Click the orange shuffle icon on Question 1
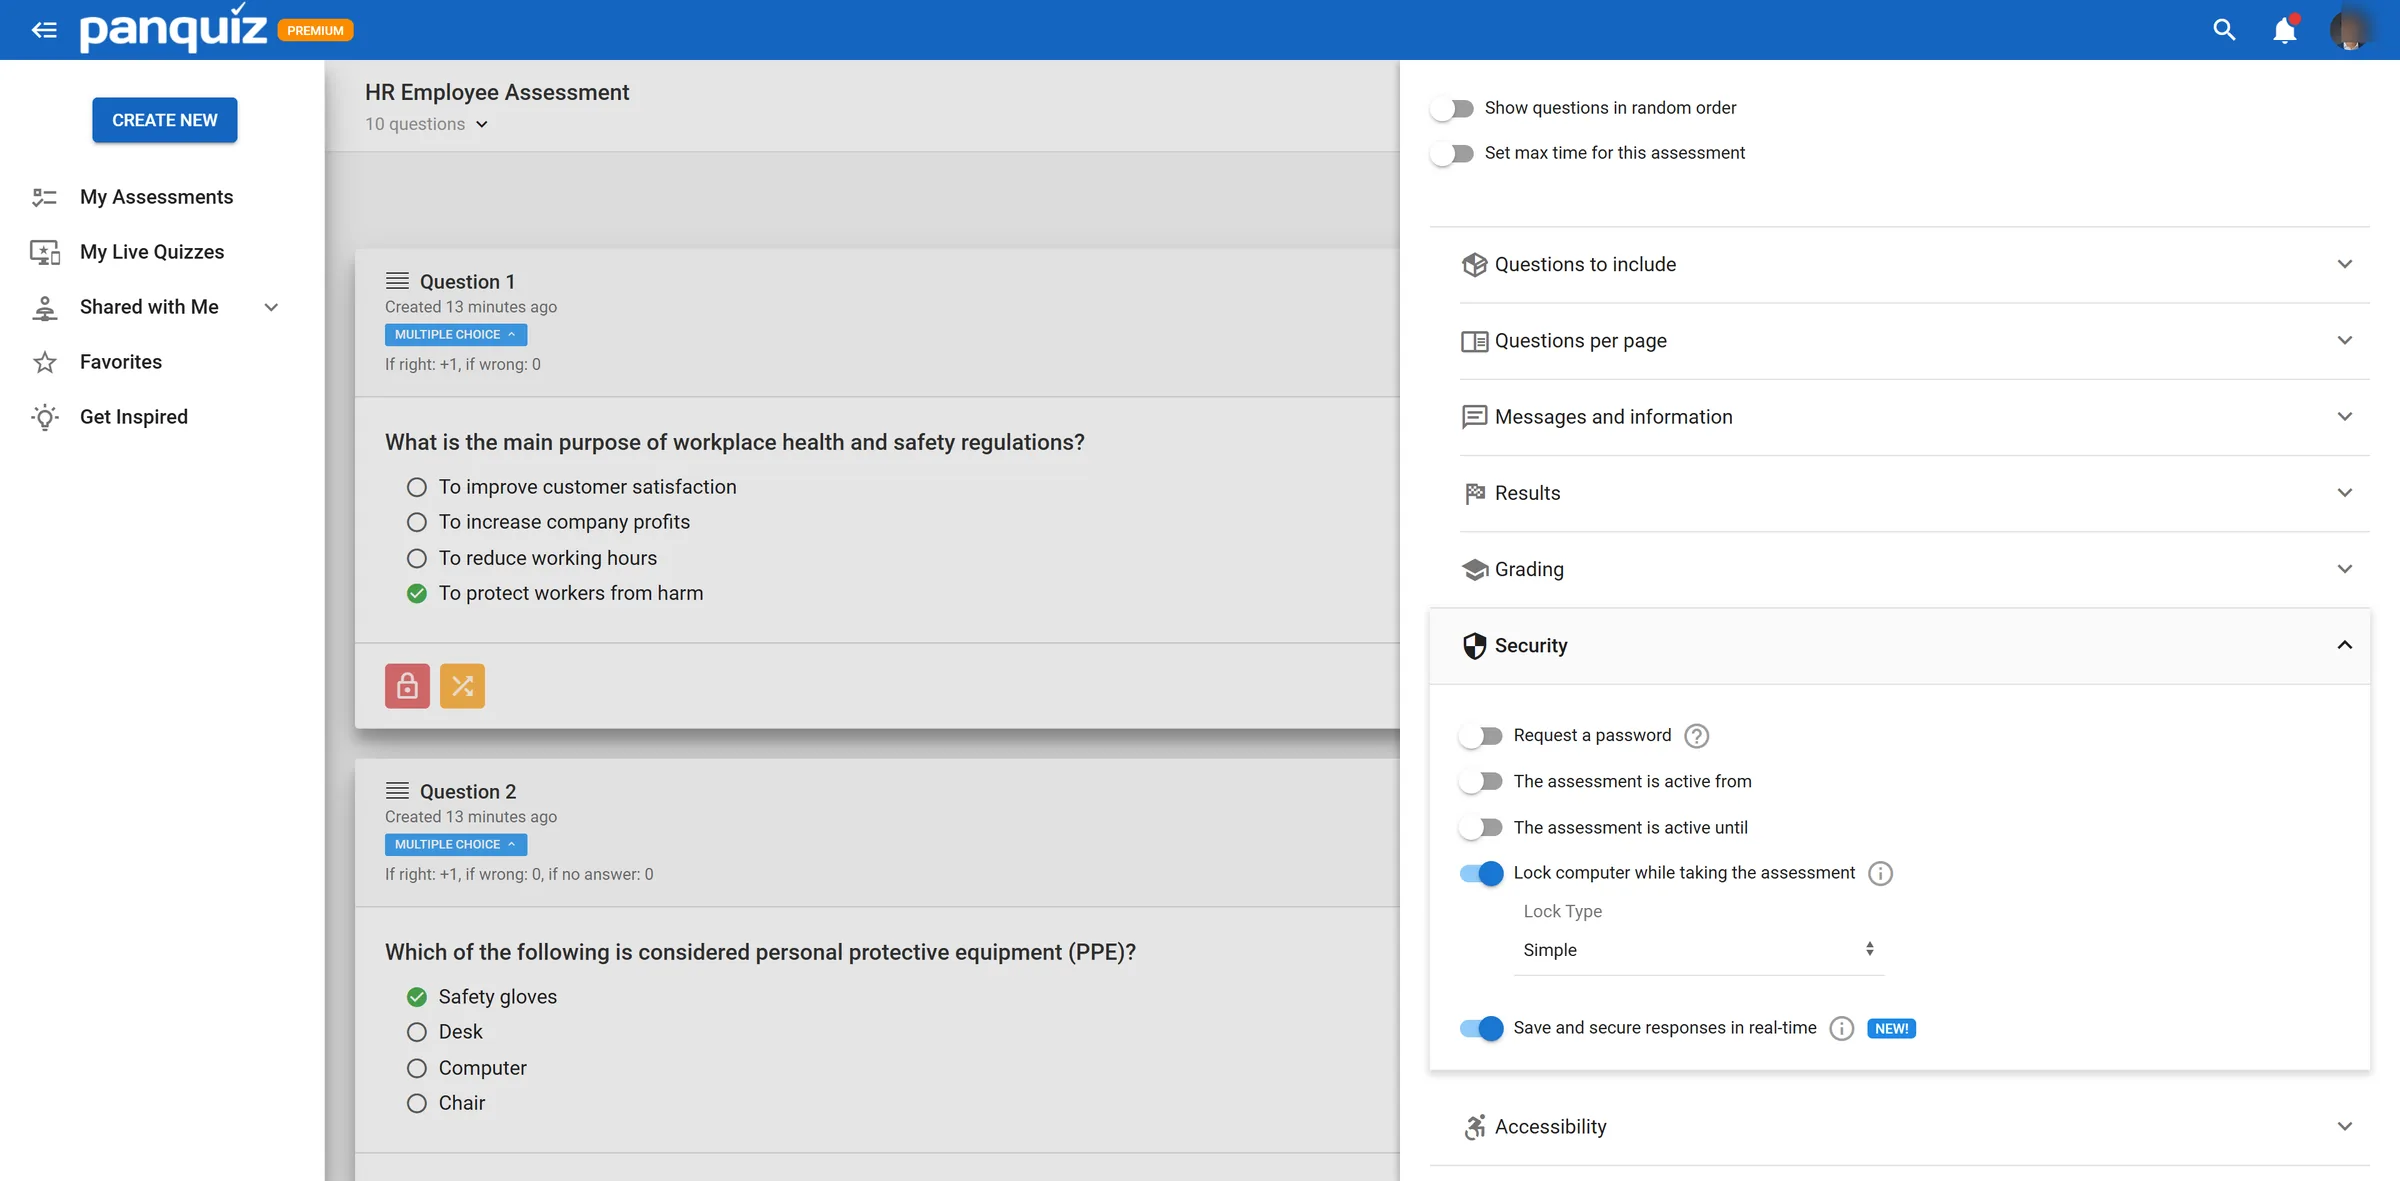The image size is (2400, 1181). tap(462, 686)
